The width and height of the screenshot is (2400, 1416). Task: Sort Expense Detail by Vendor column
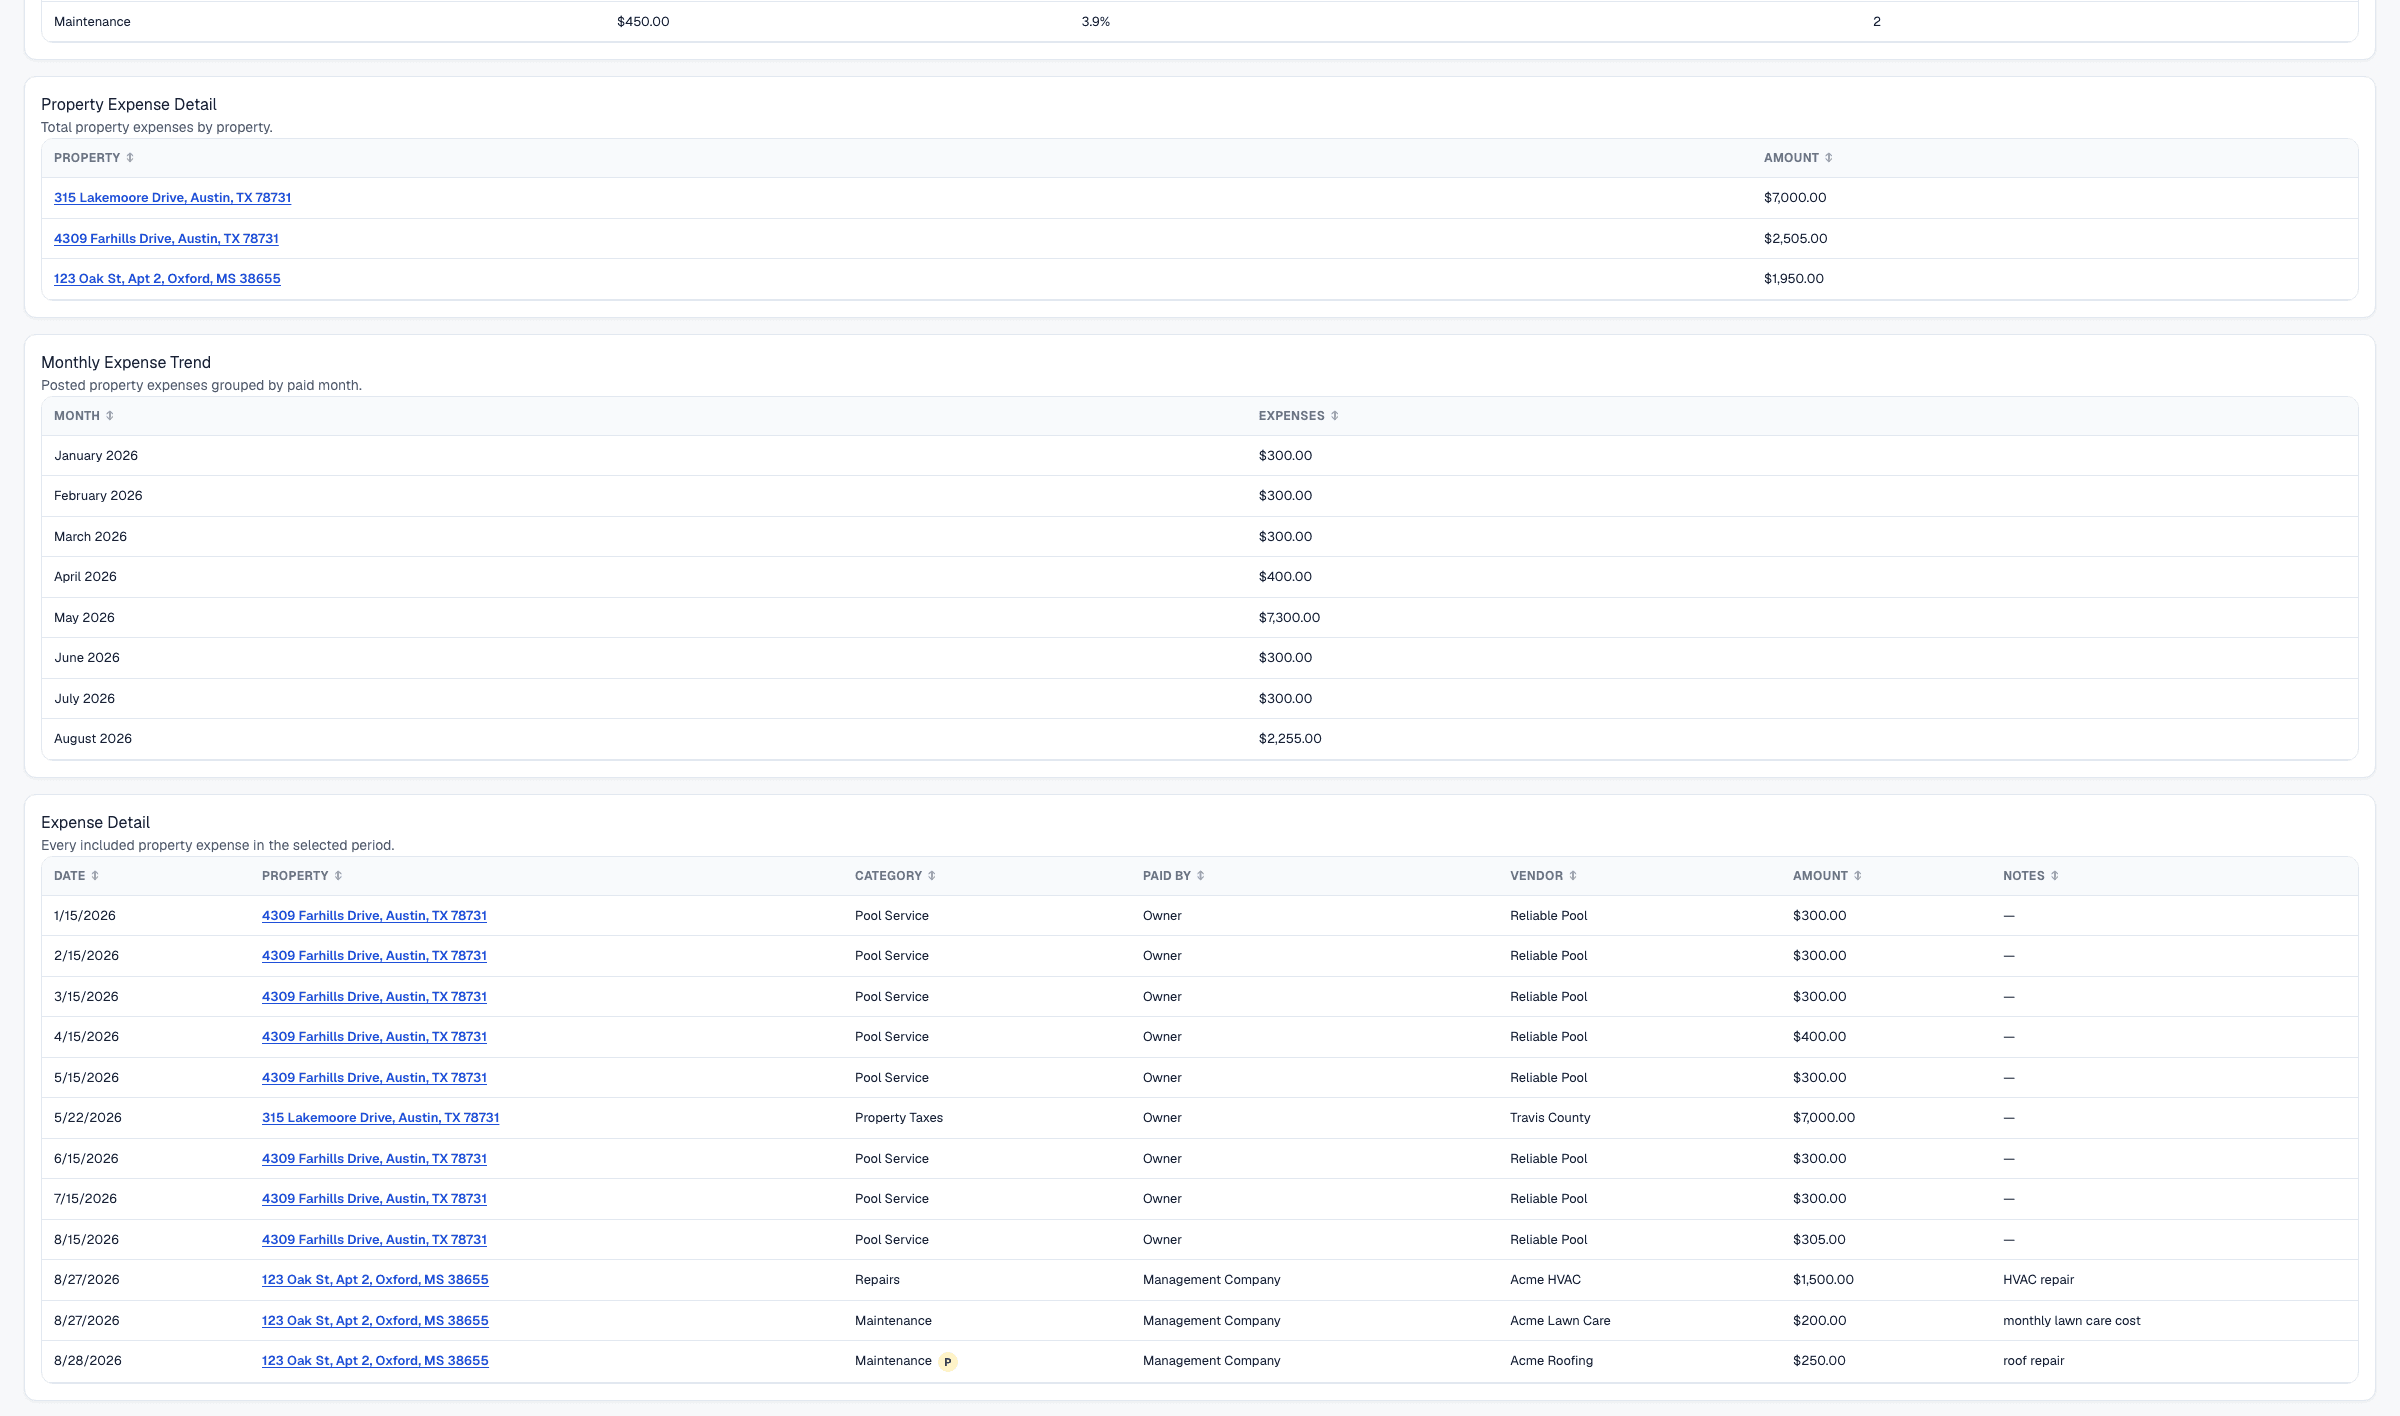1543,876
